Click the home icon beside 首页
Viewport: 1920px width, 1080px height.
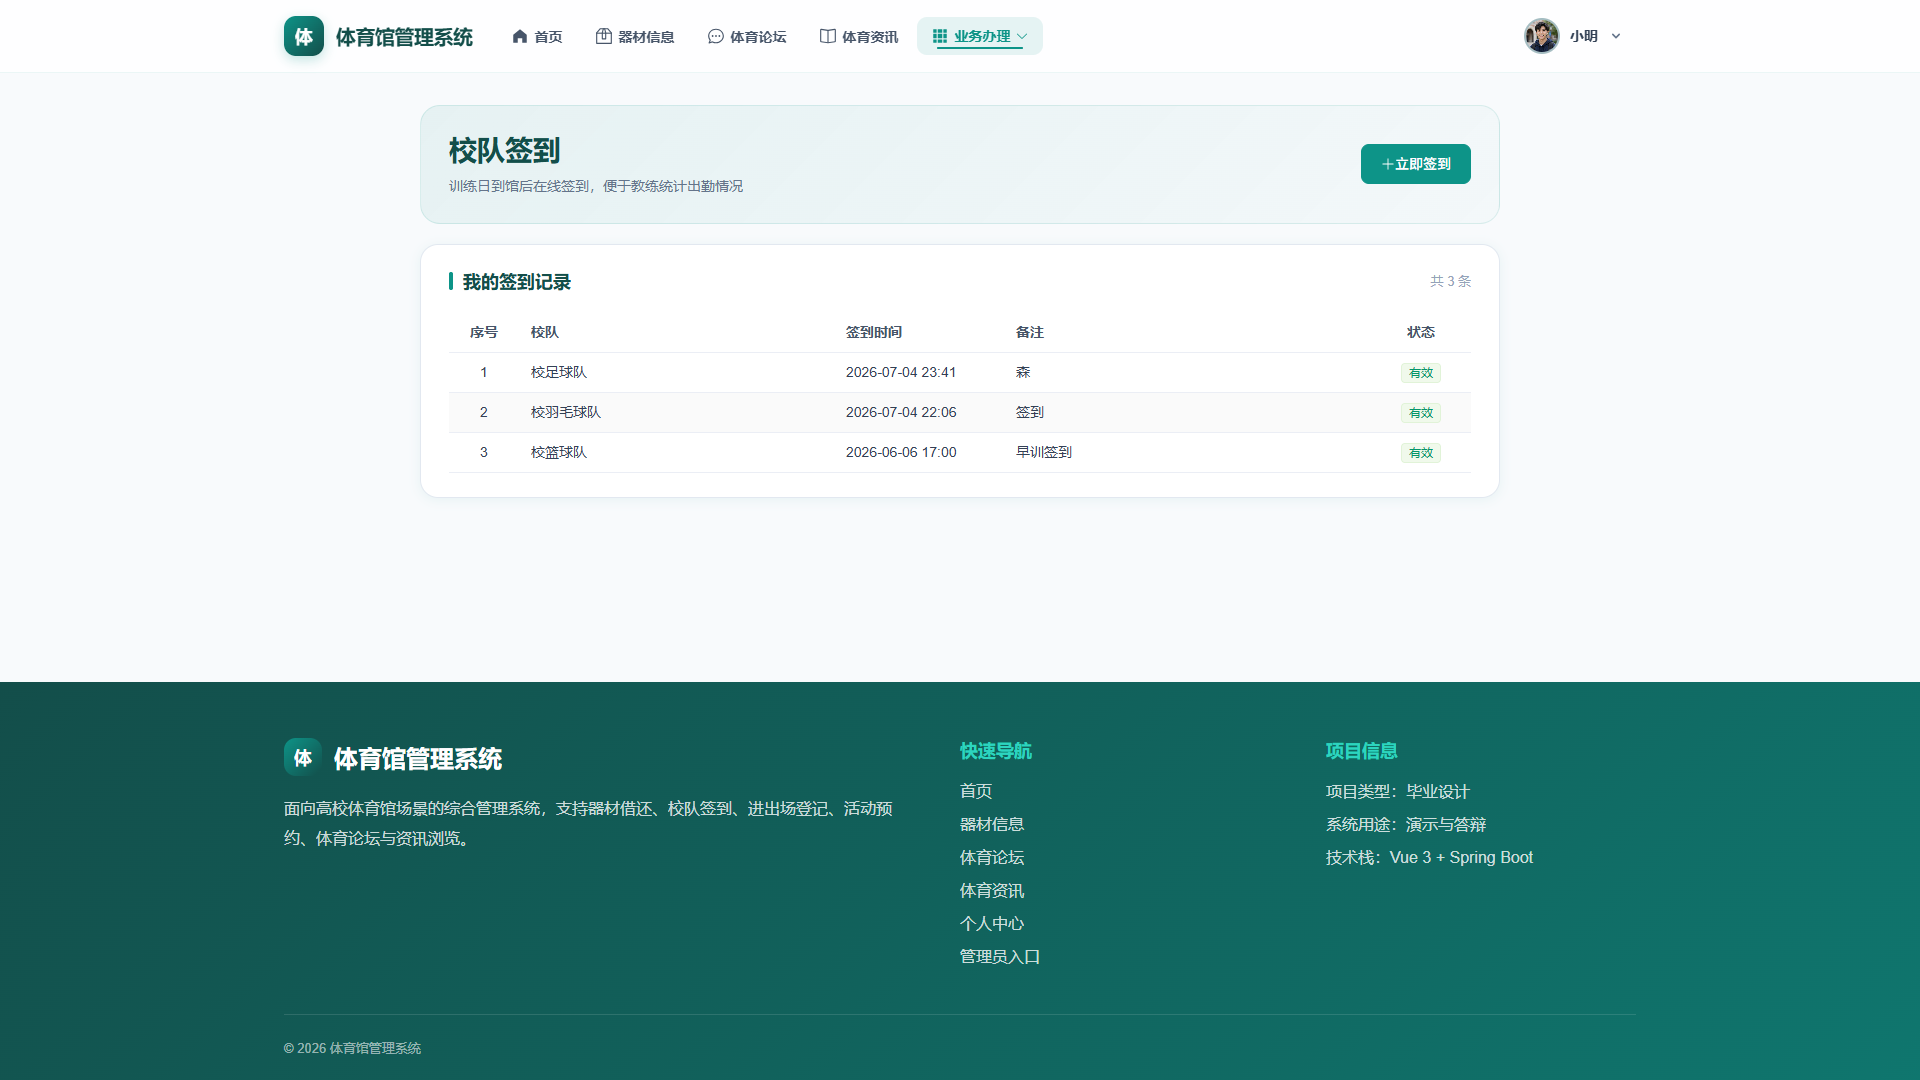click(x=520, y=36)
